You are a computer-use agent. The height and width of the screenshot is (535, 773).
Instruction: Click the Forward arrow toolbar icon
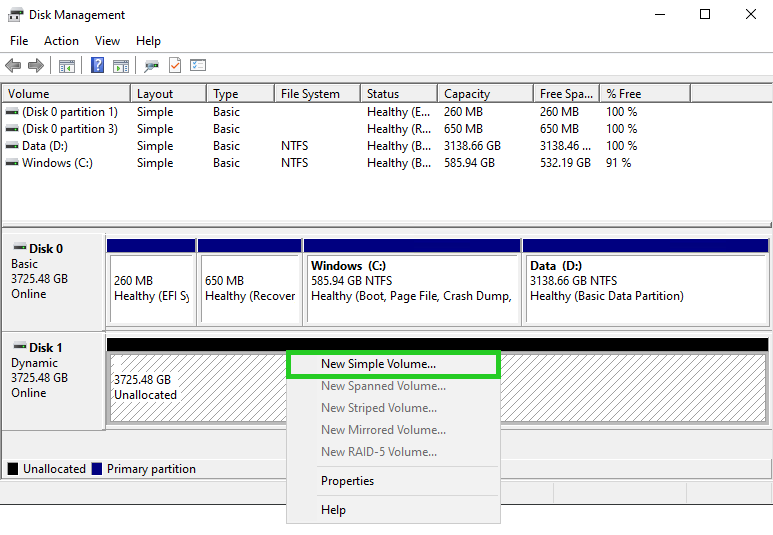(x=35, y=65)
